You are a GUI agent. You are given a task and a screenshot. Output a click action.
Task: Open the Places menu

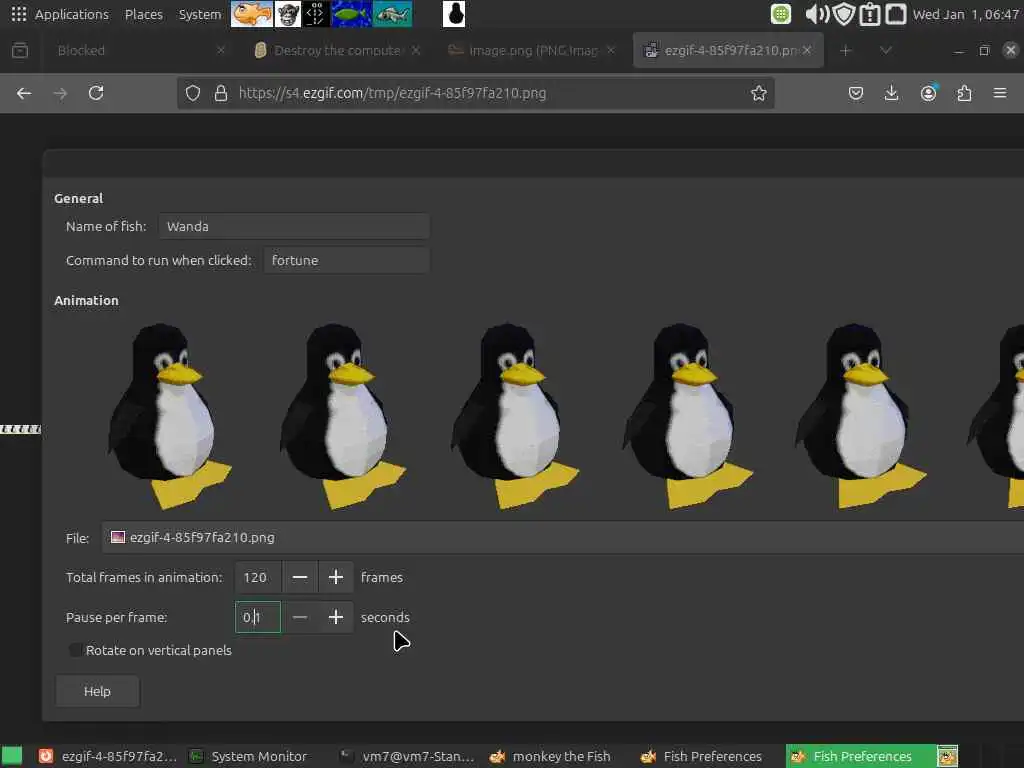(144, 14)
